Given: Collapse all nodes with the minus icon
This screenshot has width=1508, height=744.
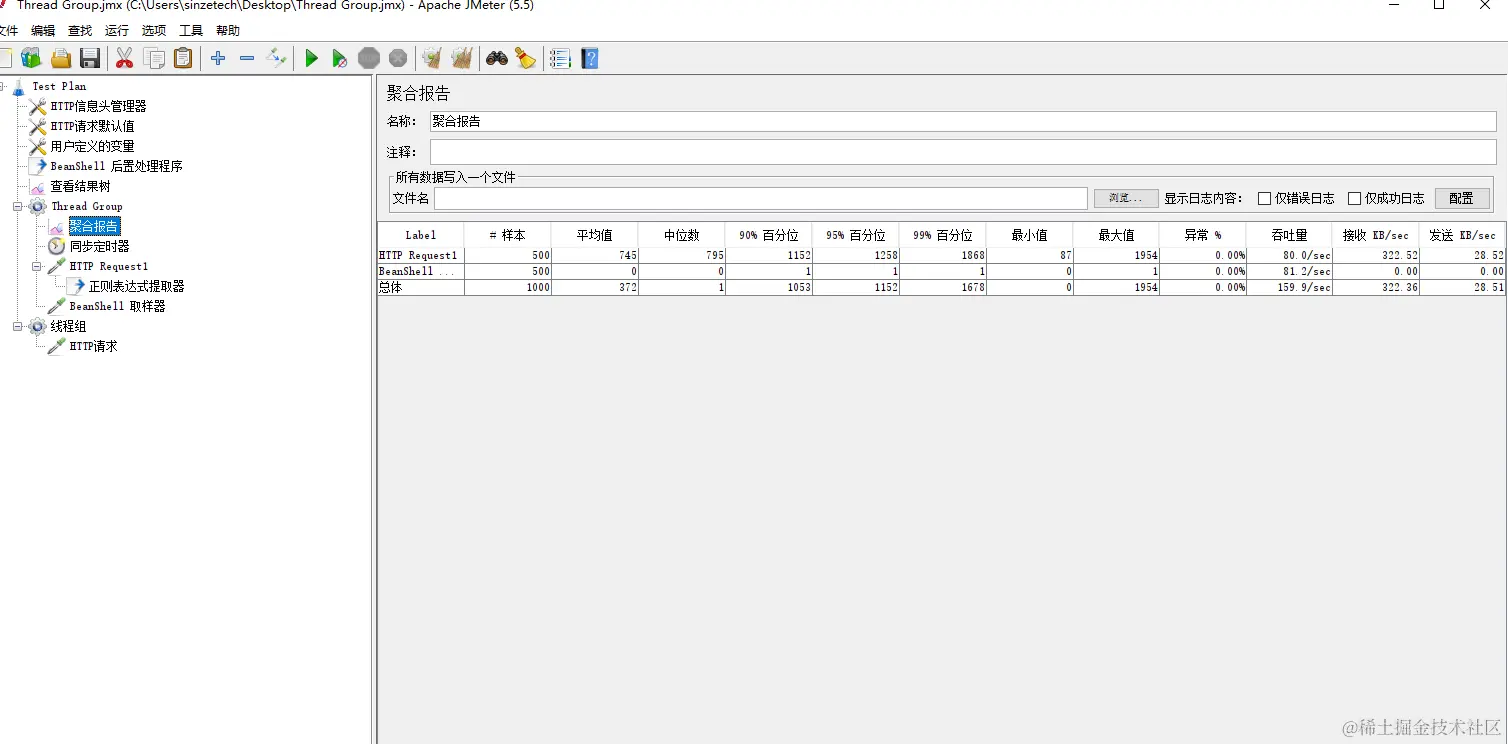Looking at the screenshot, I should 247,59.
